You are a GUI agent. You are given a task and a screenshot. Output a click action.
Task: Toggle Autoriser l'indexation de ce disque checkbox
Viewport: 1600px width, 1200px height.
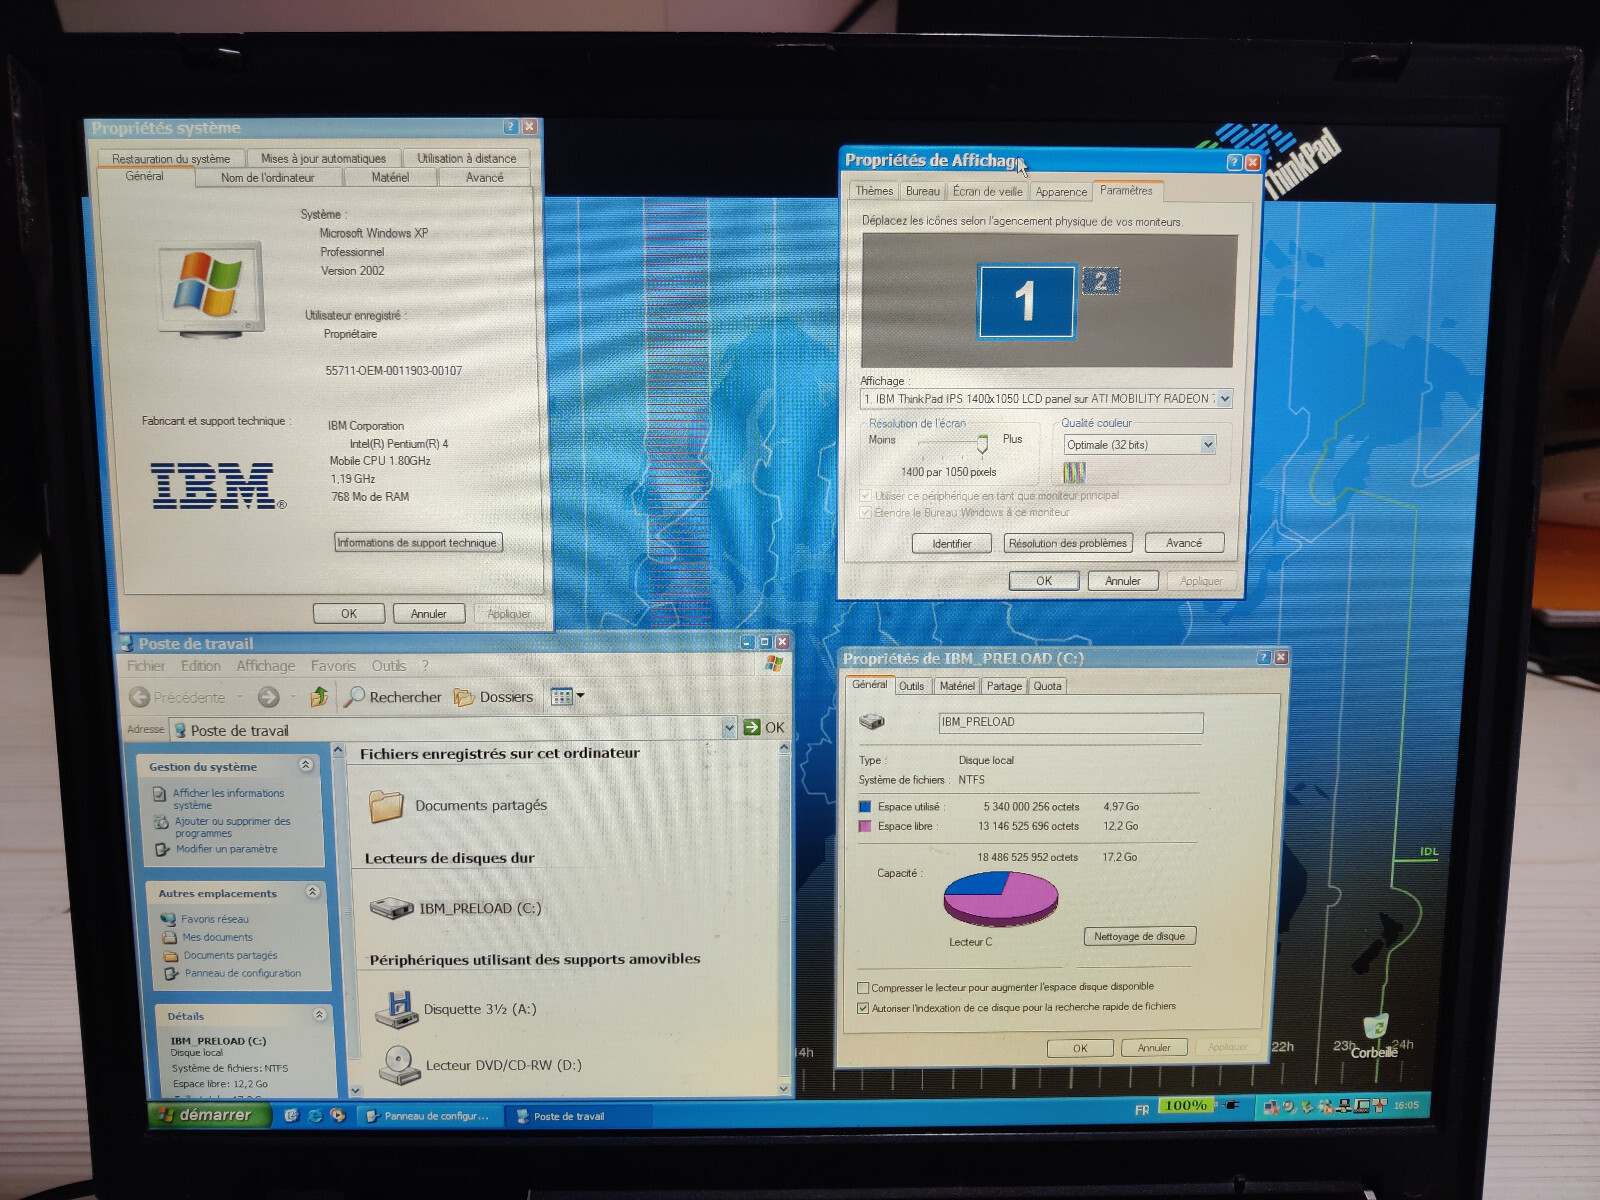coord(863,1008)
